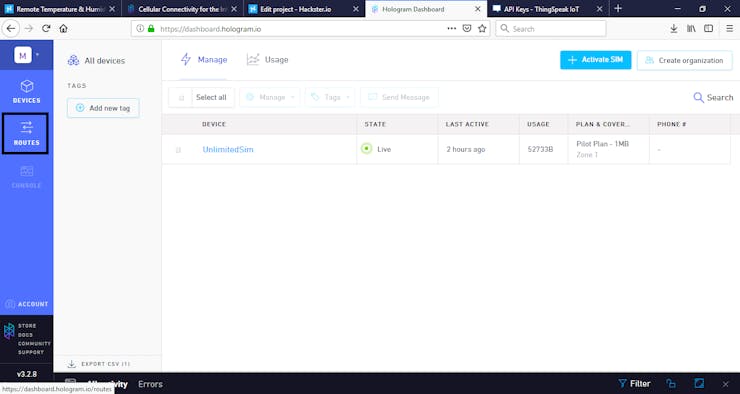Viewport: 740px width, 394px height.
Task: Close the bottom activity panel
Action: click(726, 384)
